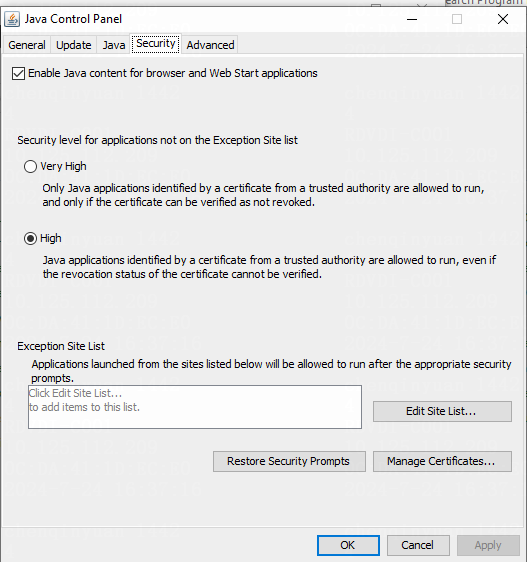Minimize the Java Control Panel window
The width and height of the screenshot is (527, 562).
point(412,19)
